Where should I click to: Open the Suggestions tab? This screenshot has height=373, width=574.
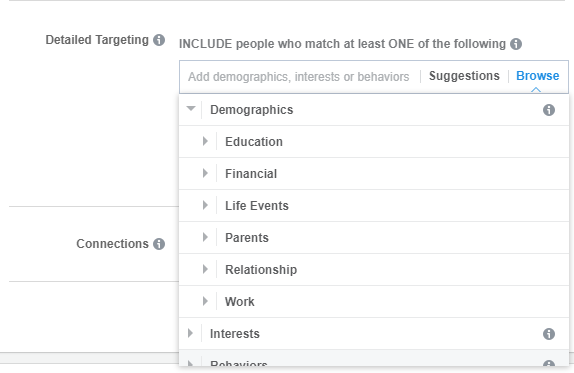464,76
